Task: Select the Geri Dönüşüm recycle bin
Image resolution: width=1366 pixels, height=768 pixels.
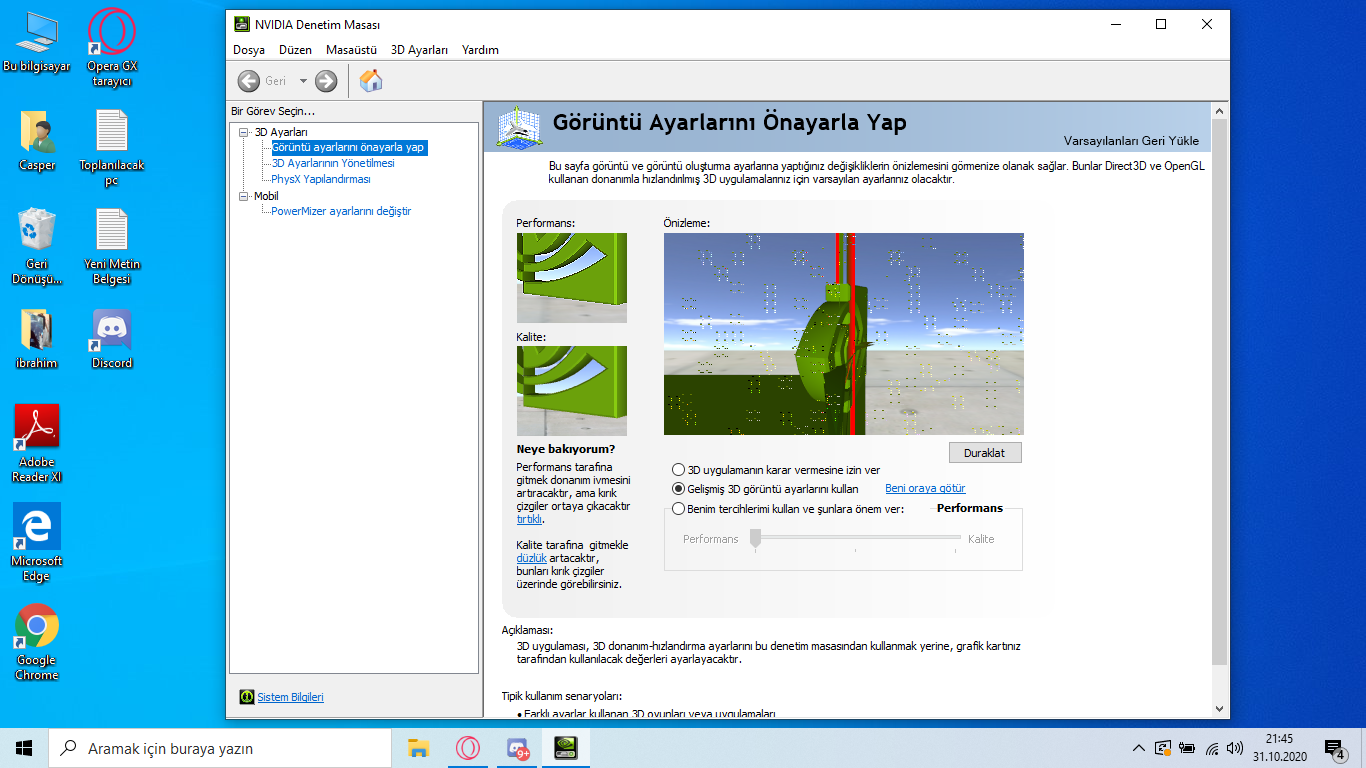Action: click(x=37, y=246)
